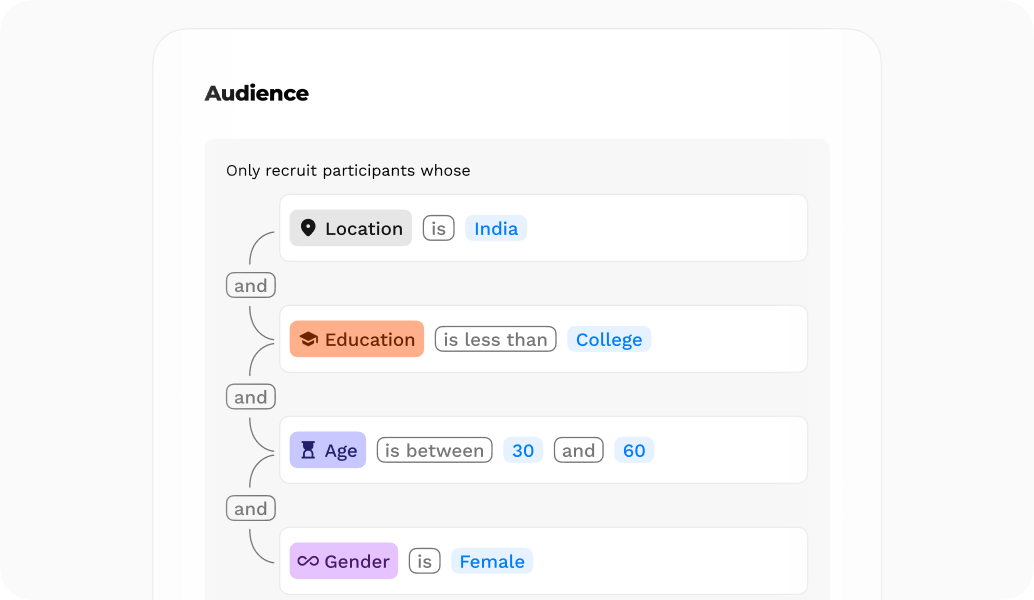Click the 'and' between 30 and 60
This screenshot has width=1034, height=600.
tap(578, 450)
